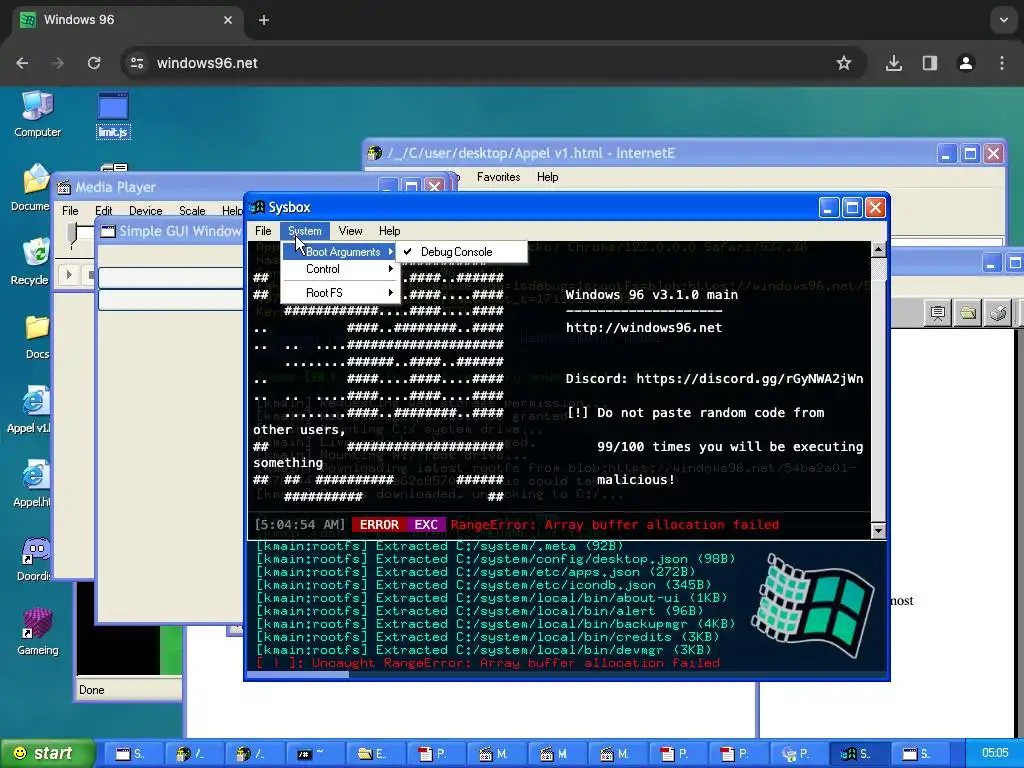Click the EXC badge in log line
The image size is (1024, 768).
click(x=426, y=525)
